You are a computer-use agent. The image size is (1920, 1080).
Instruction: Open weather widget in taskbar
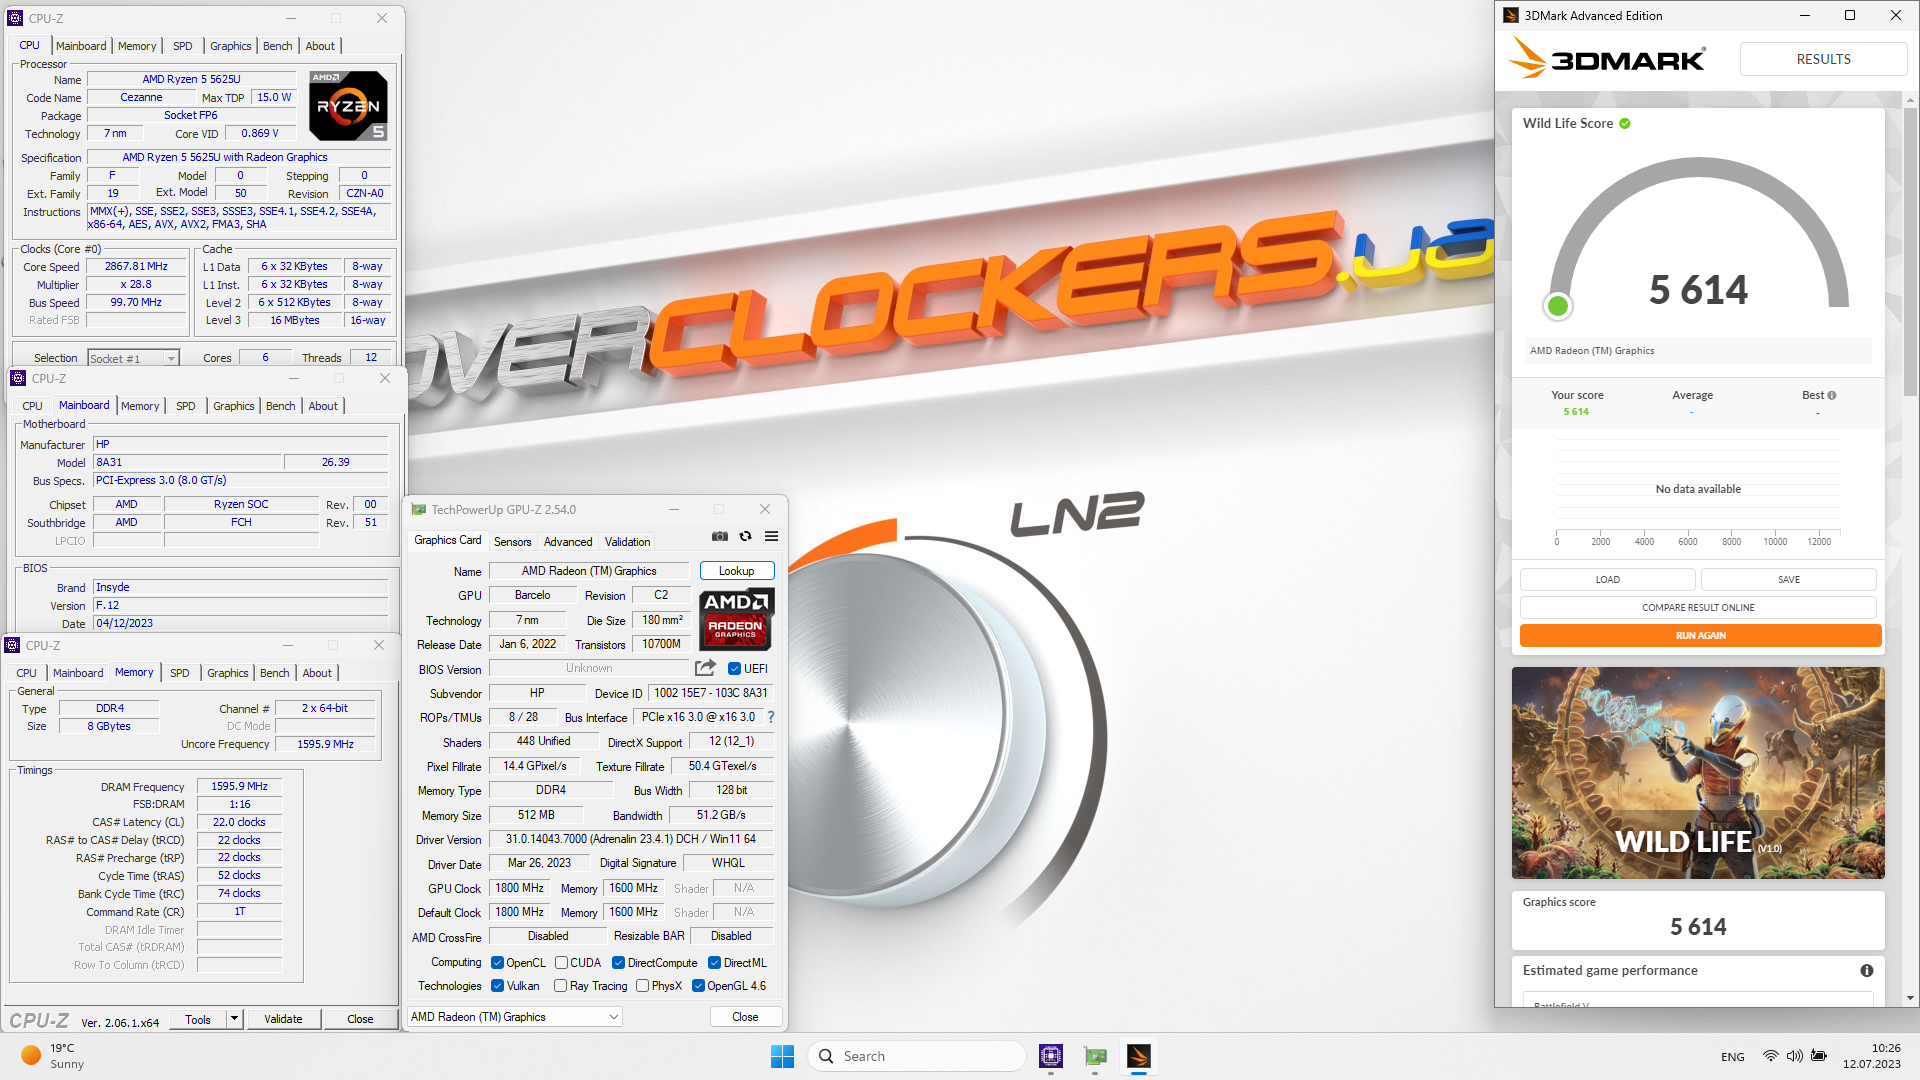click(52, 1056)
